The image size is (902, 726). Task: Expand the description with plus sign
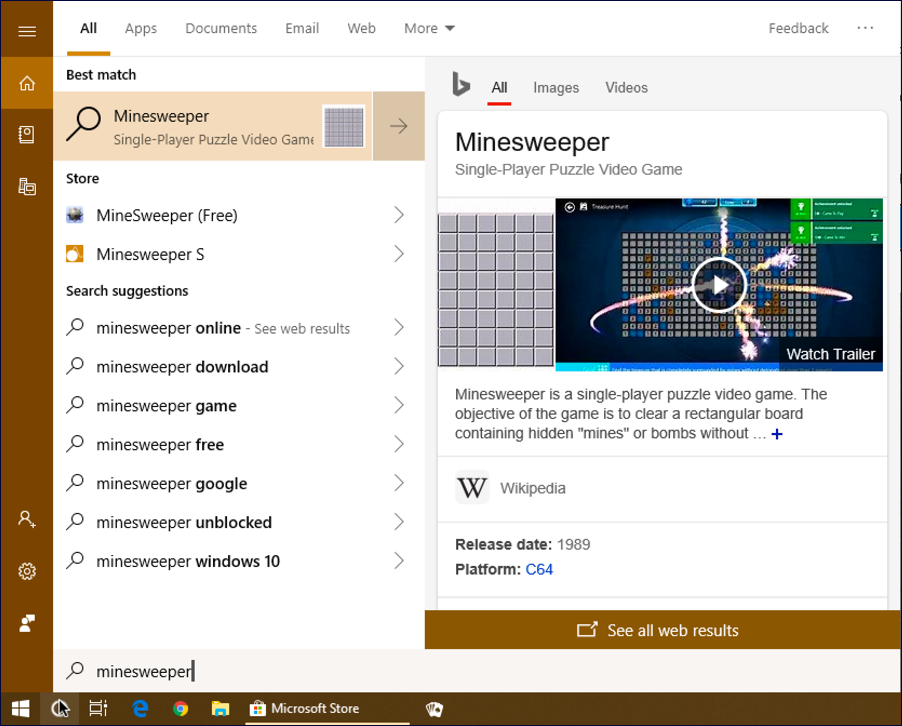click(x=777, y=434)
